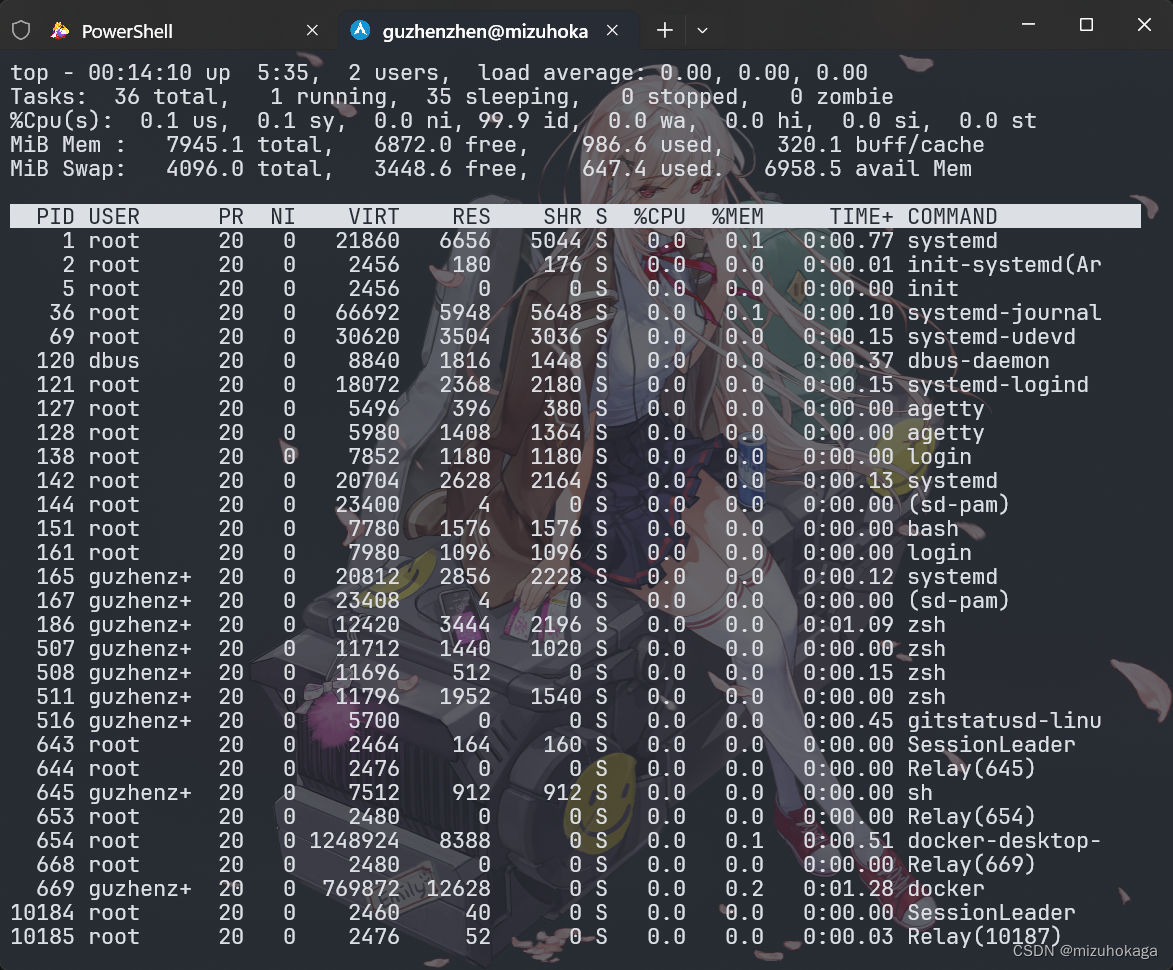This screenshot has width=1173, height=970.
Task: Click the TIME+ value 0:01.09
Action: (848, 624)
